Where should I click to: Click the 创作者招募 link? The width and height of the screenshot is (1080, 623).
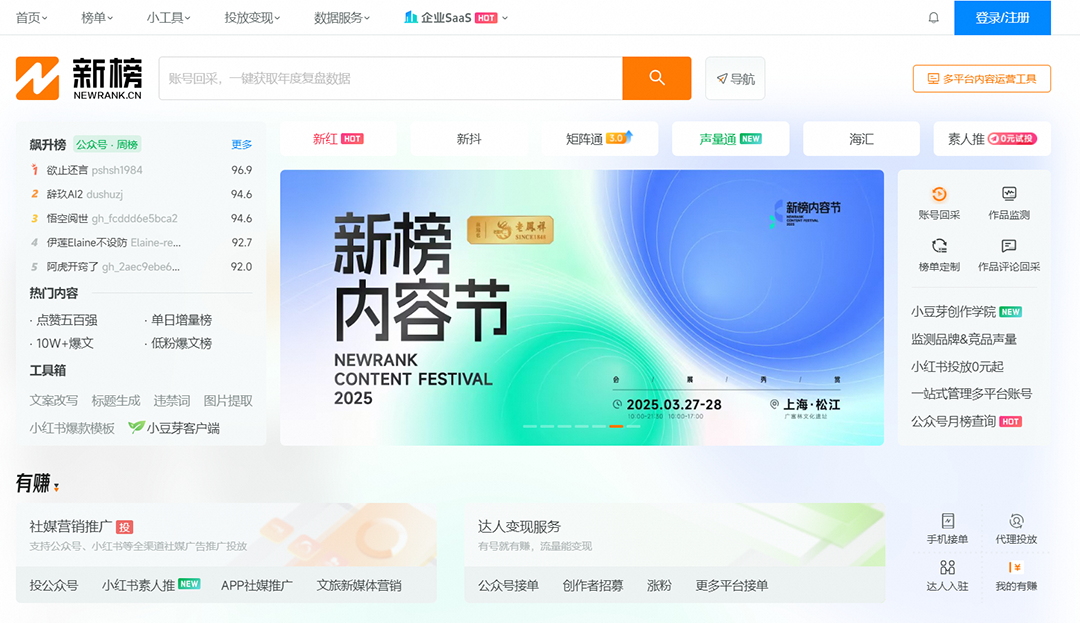592,585
